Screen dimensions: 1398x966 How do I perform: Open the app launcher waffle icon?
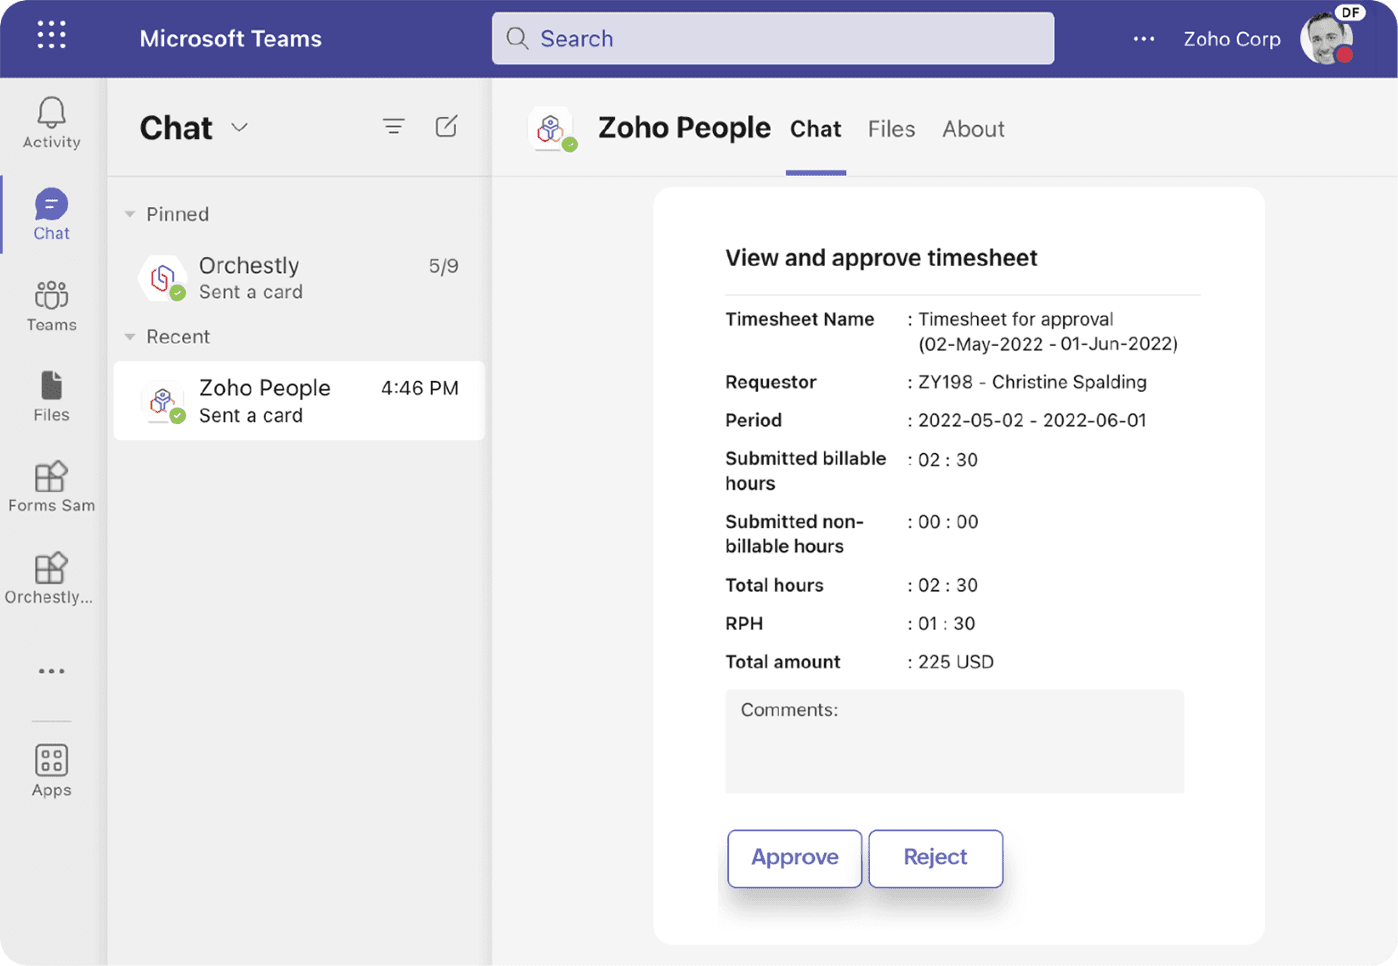(x=51, y=35)
